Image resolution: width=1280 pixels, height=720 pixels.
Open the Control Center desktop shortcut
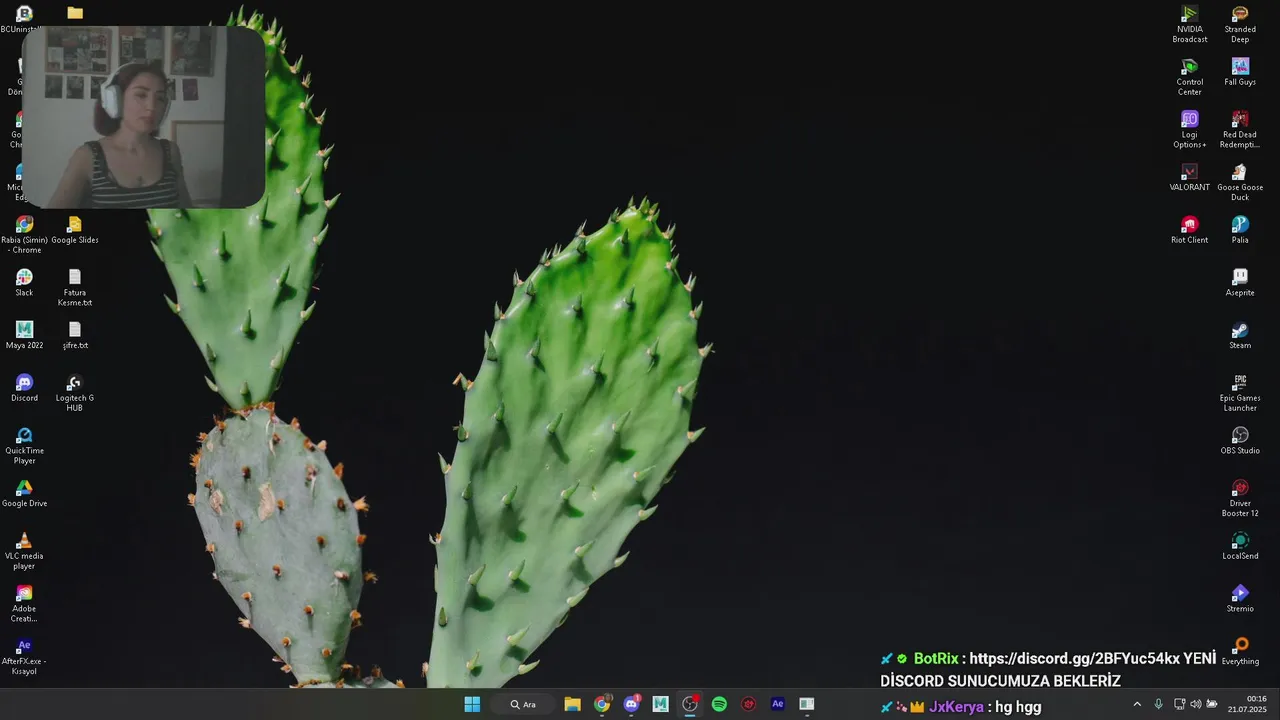[x=1190, y=77]
